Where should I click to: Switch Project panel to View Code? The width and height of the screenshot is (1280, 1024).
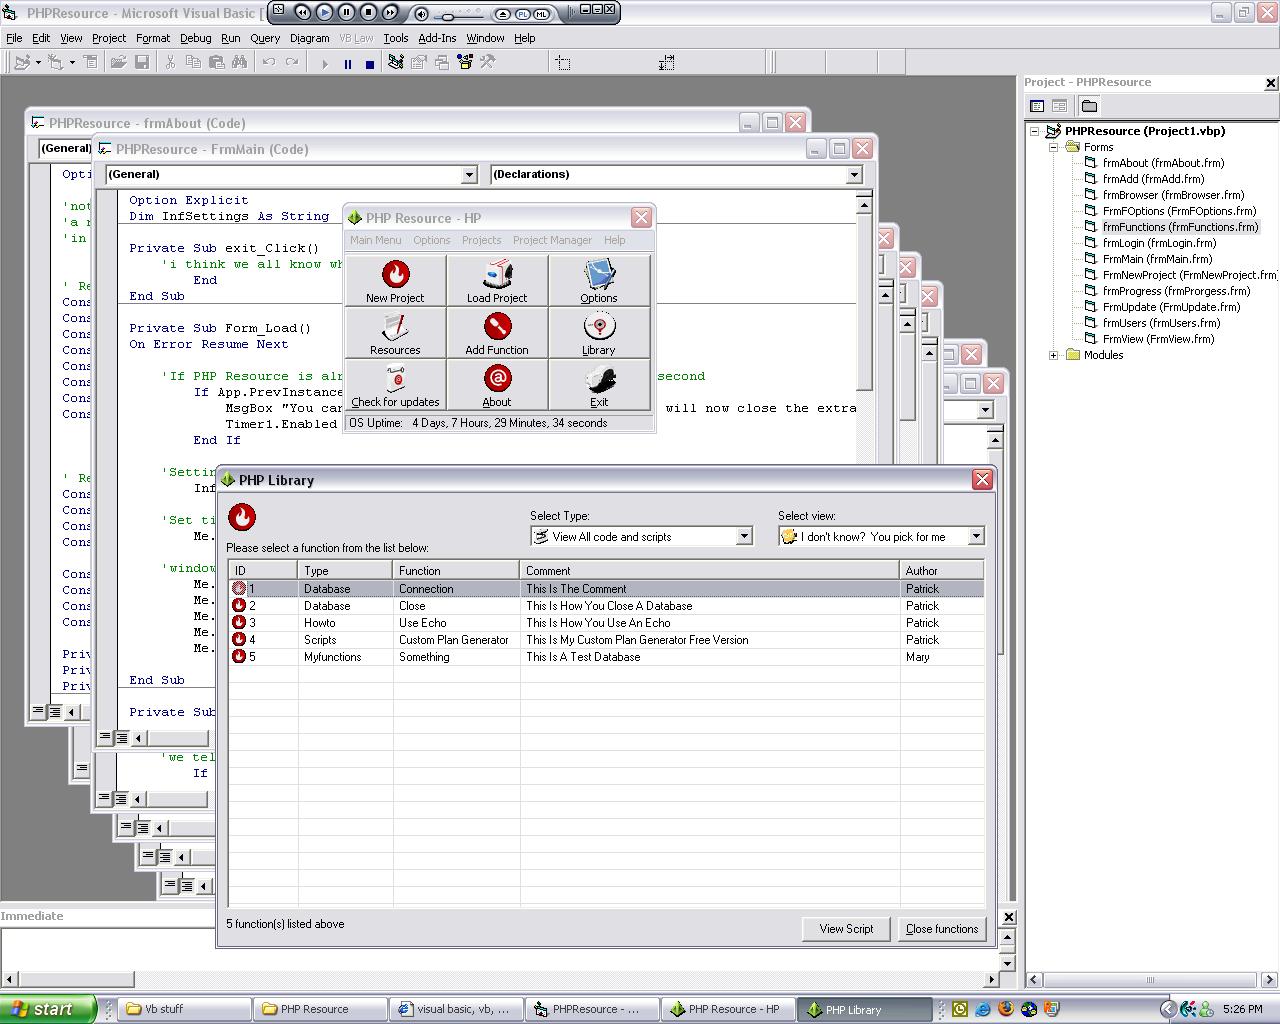pos(1037,106)
